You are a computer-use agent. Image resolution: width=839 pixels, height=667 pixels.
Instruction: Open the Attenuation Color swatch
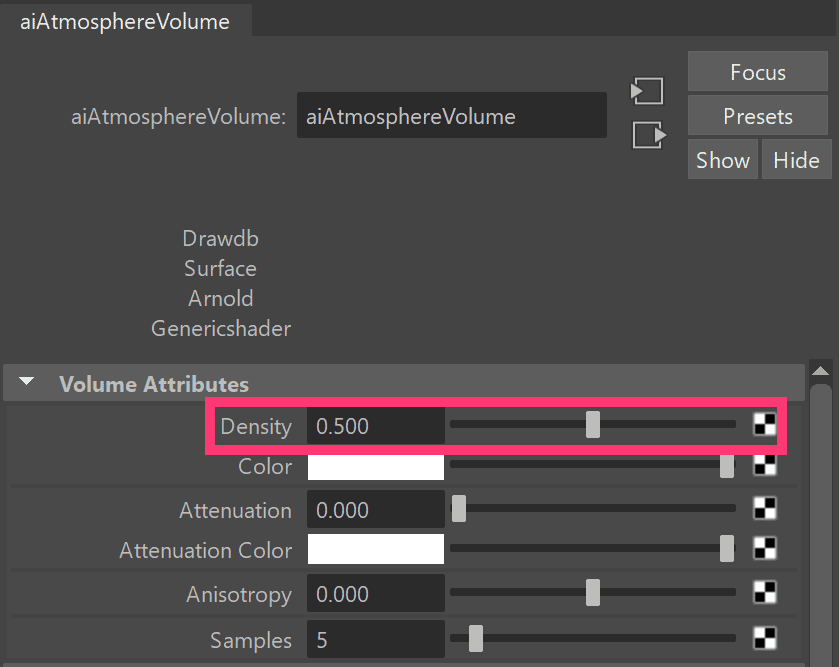click(376, 549)
